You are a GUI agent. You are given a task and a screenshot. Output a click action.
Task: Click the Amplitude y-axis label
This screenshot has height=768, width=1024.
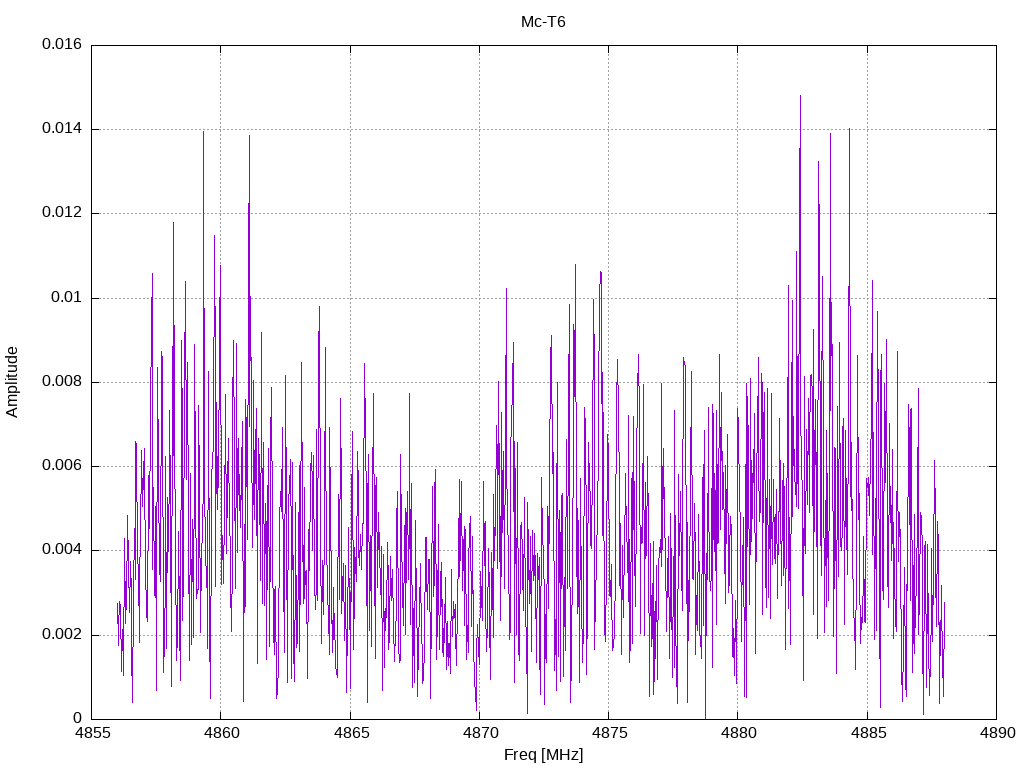point(12,382)
